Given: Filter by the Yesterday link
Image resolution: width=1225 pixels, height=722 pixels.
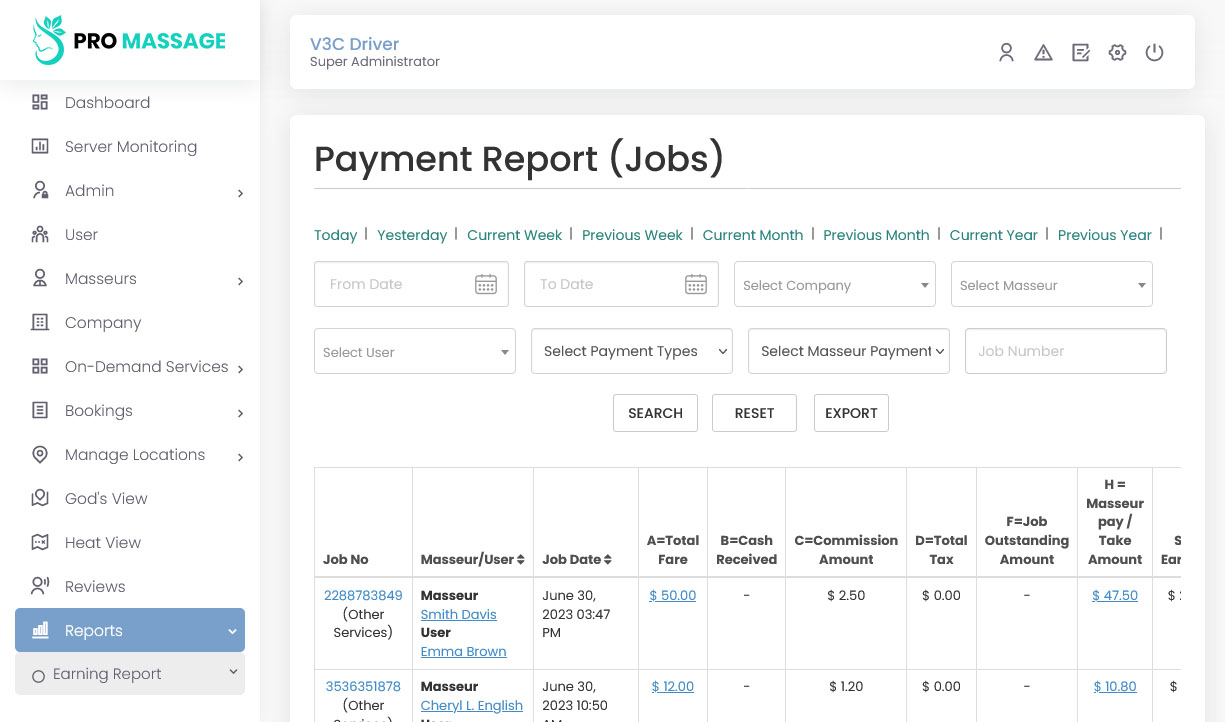Looking at the screenshot, I should (x=412, y=235).
